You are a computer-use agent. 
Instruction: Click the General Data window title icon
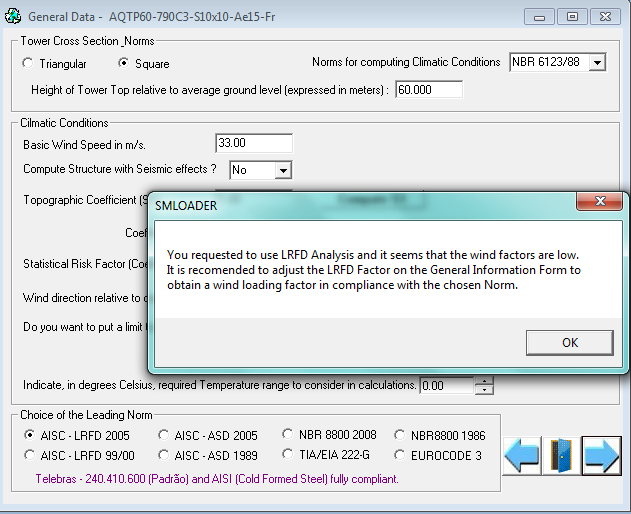pos(12,17)
